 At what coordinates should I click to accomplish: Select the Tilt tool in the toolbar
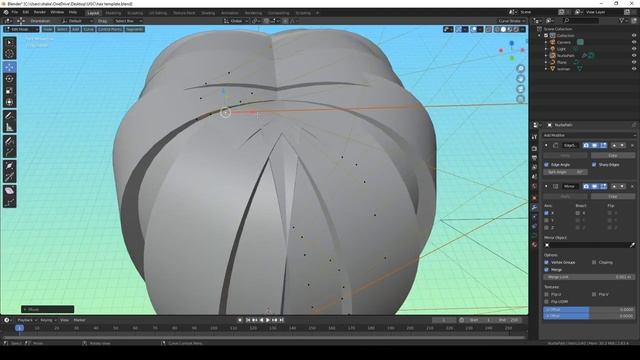point(9,177)
